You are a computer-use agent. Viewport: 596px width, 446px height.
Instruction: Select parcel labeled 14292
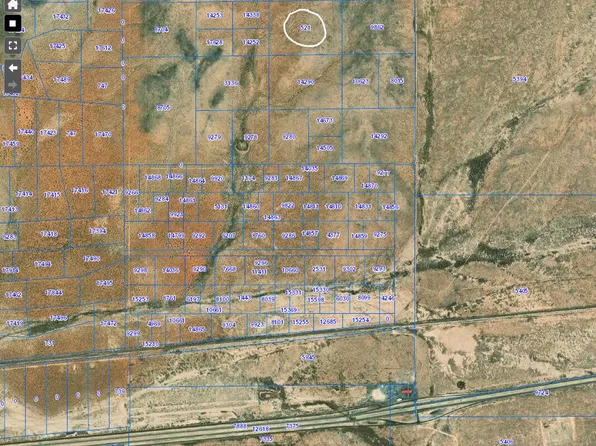[x=379, y=136]
